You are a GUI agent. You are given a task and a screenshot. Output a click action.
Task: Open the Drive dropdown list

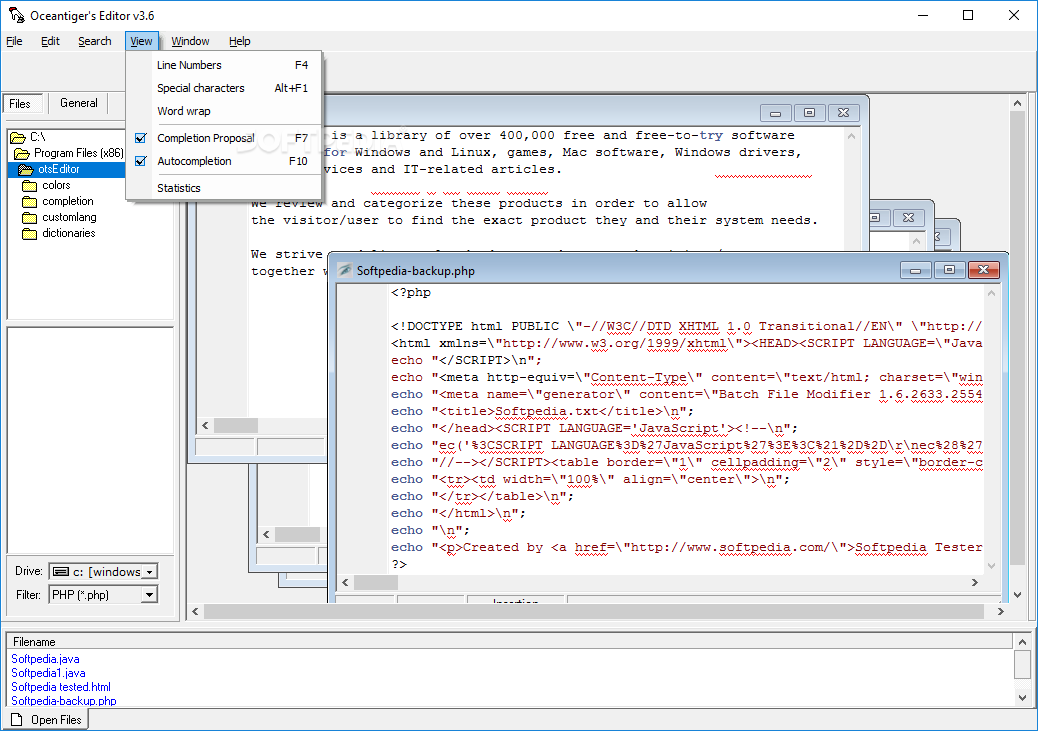tap(150, 571)
